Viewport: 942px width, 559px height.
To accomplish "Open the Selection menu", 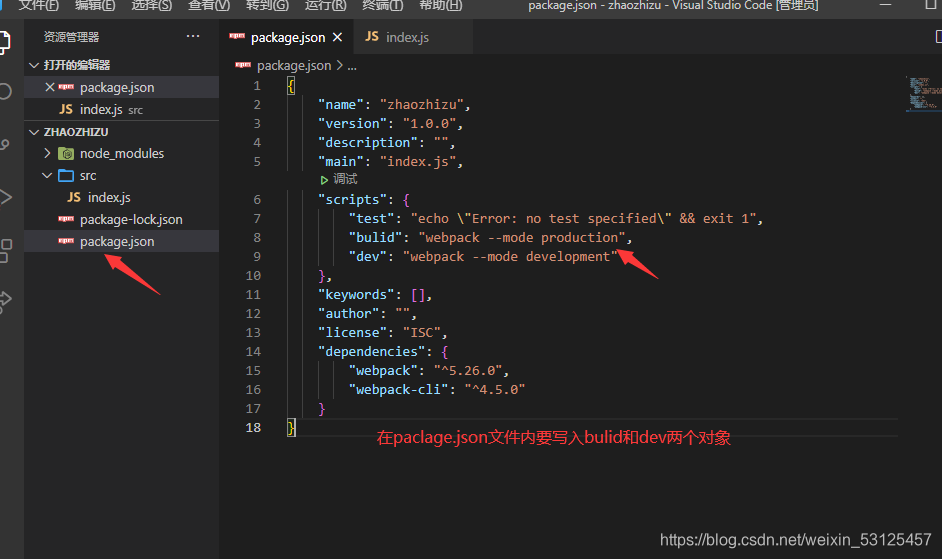I will (x=151, y=6).
